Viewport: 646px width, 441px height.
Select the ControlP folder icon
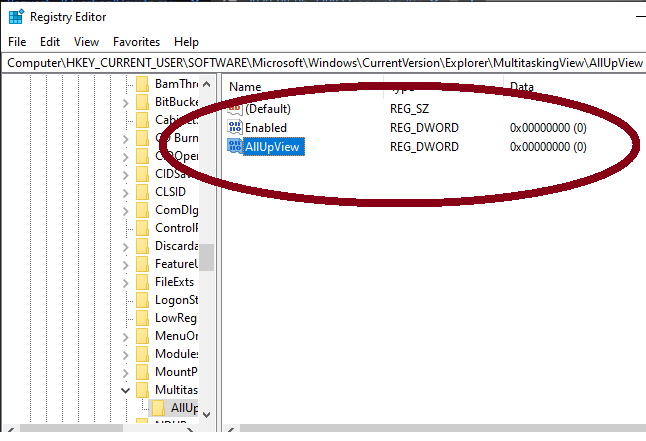143,228
